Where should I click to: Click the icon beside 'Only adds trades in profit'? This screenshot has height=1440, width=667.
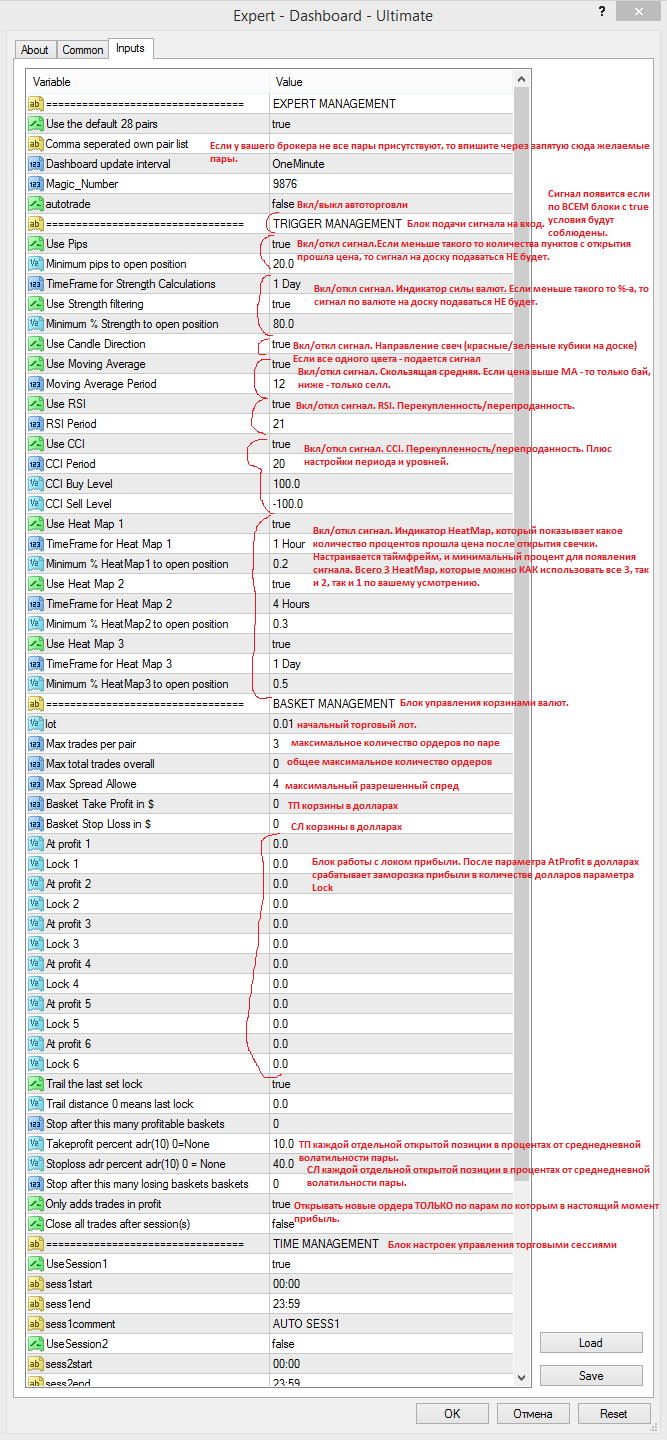pyautogui.click(x=36, y=1204)
